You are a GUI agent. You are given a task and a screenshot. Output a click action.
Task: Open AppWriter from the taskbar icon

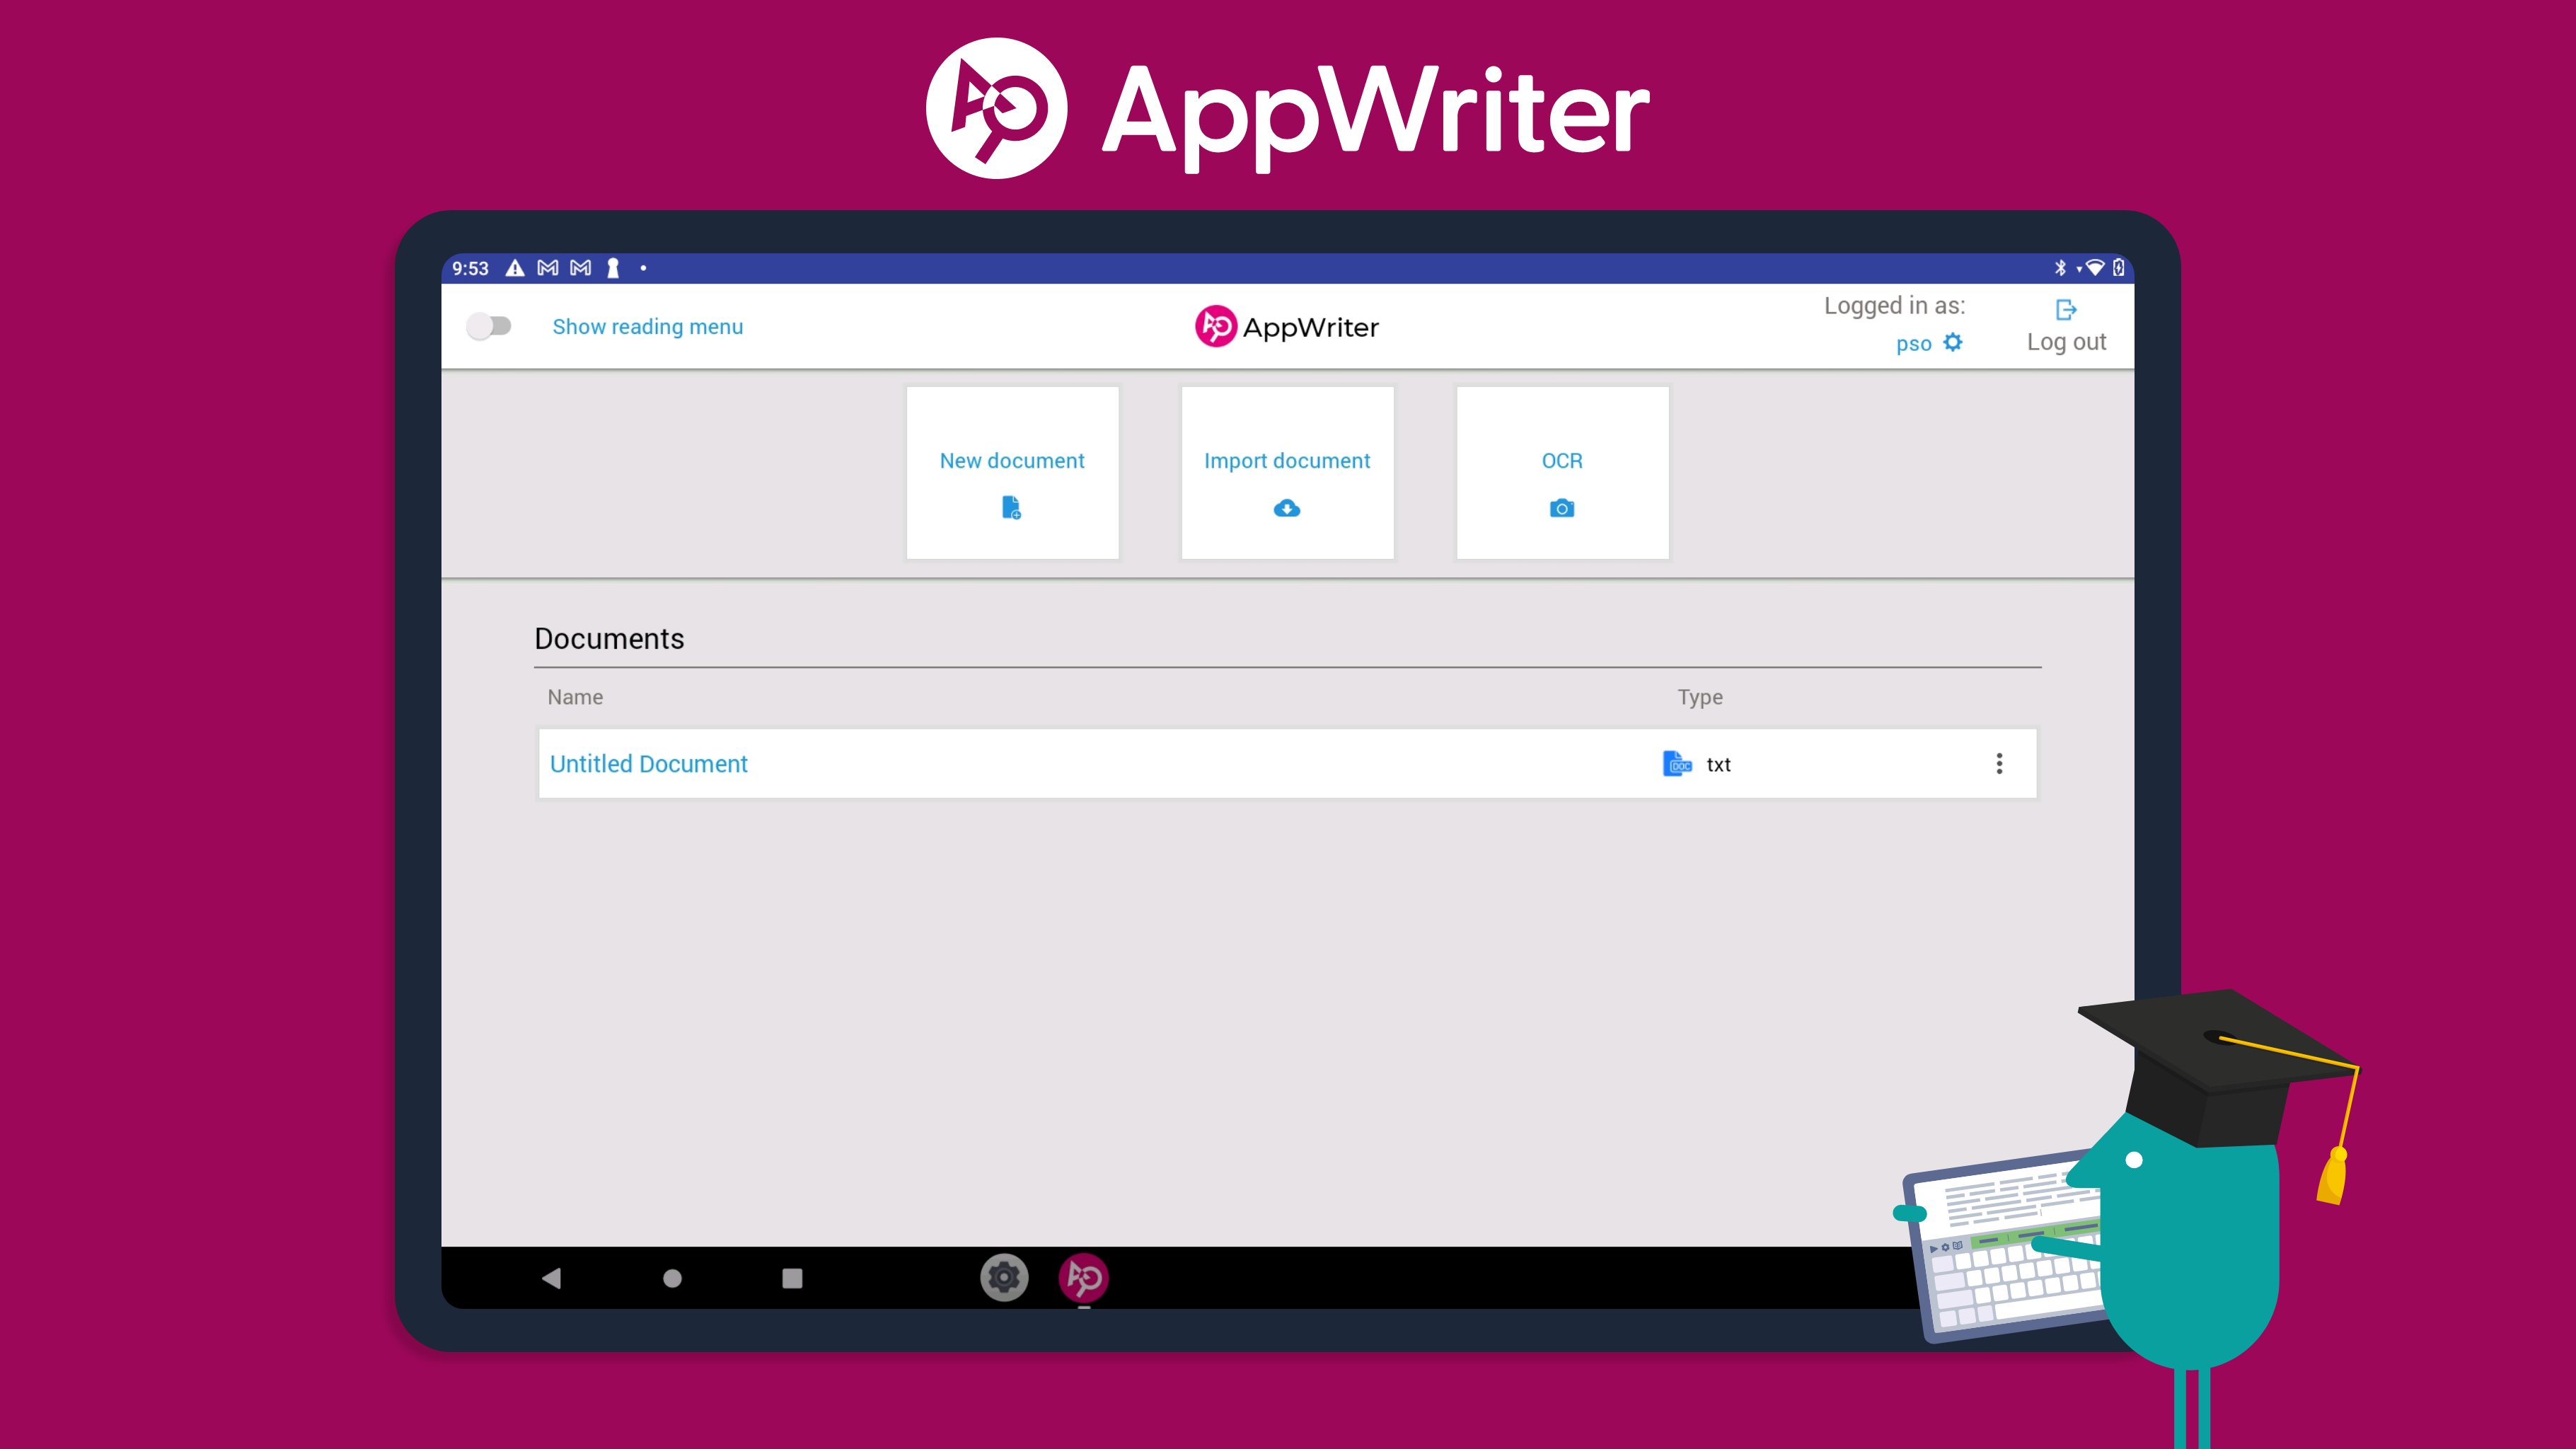point(1084,1277)
